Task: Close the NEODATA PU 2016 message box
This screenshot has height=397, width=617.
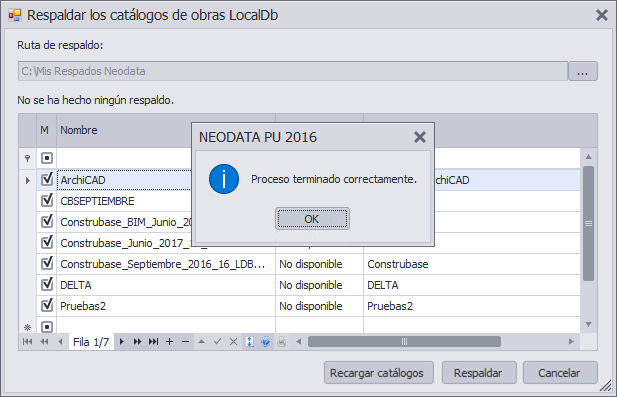Action: click(420, 137)
